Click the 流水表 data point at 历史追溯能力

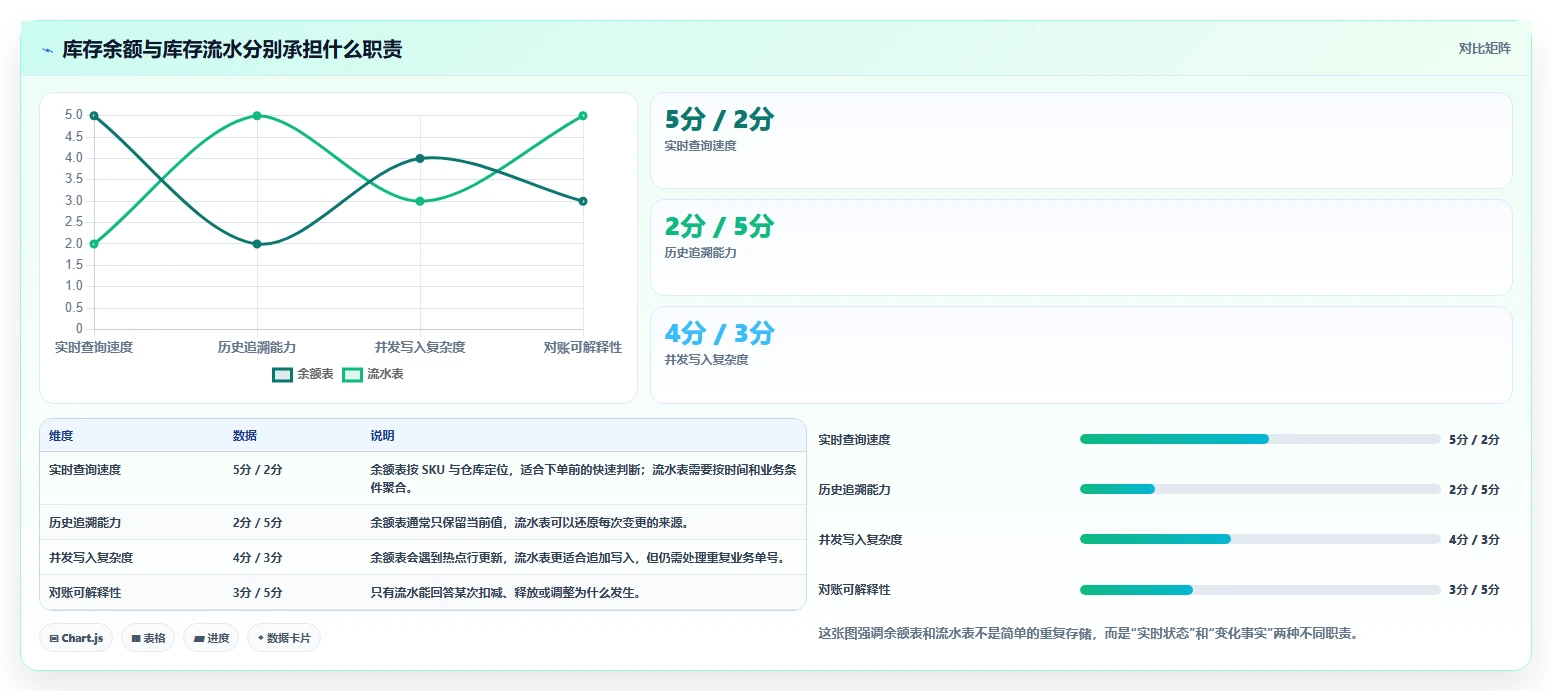pyautogui.click(x=257, y=116)
